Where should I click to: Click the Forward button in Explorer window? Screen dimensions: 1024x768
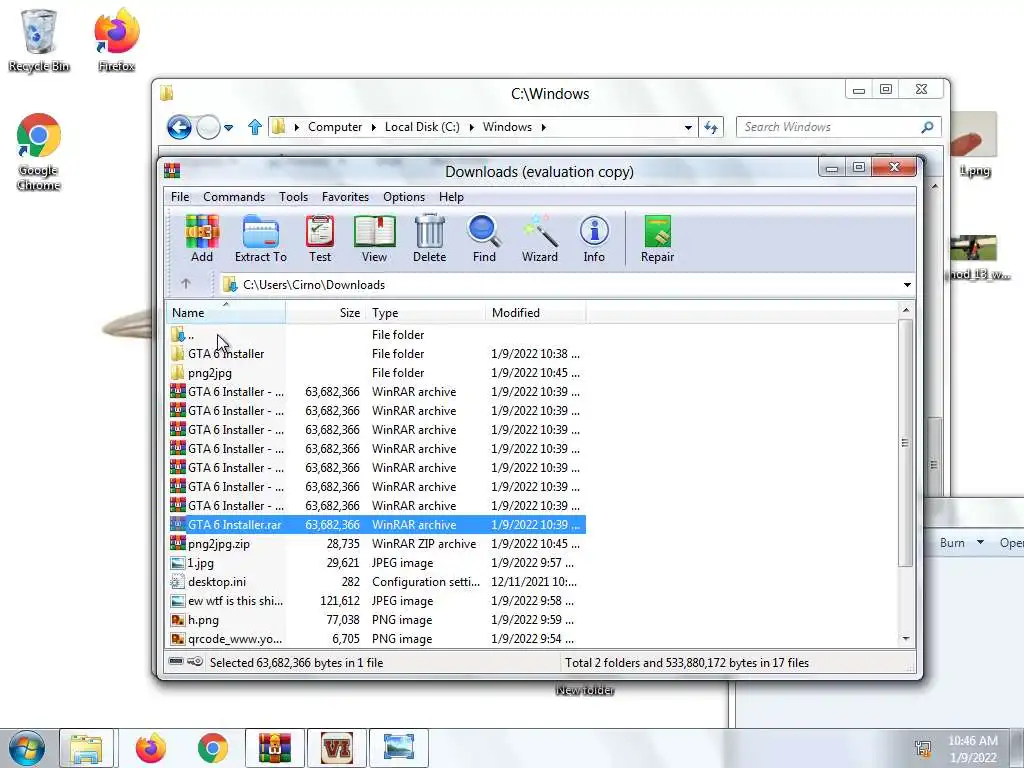click(x=208, y=127)
